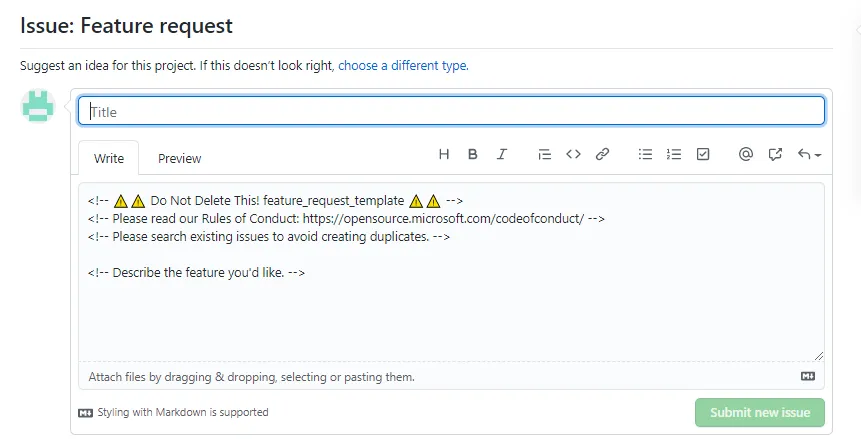
Task: Click the 'choose a different type' link
Action: (403, 66)
